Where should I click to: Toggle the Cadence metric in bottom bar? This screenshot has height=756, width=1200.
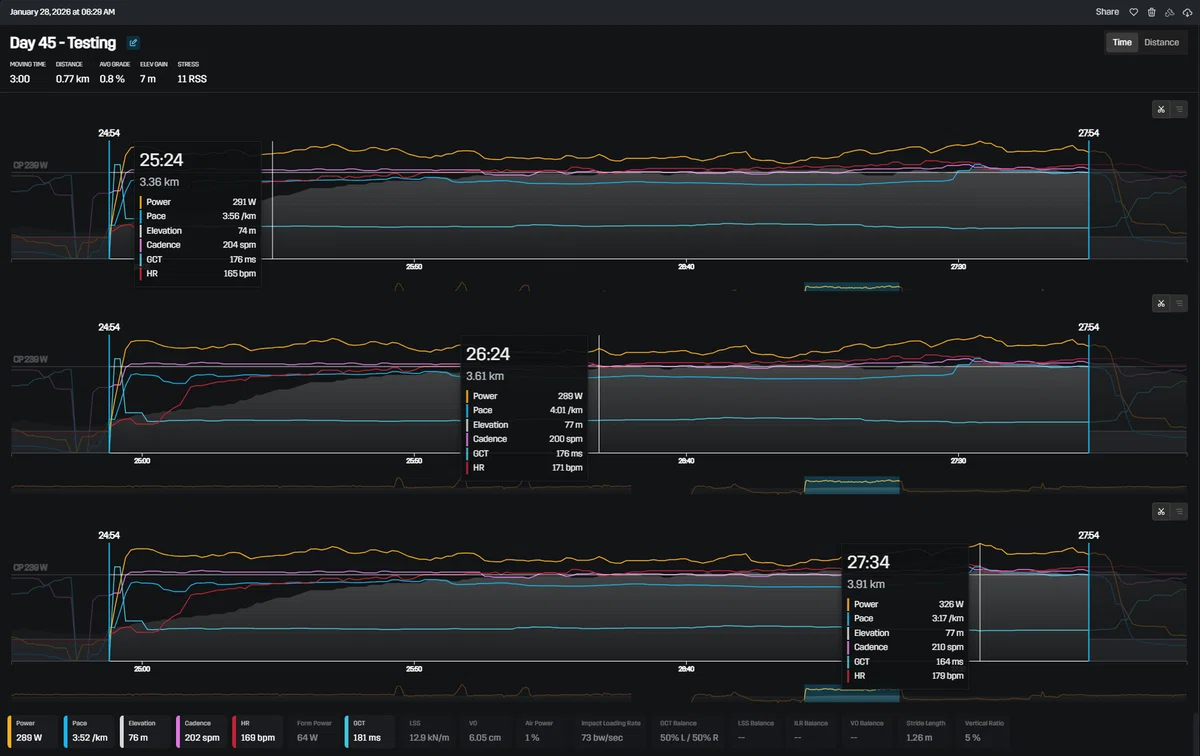202,731
